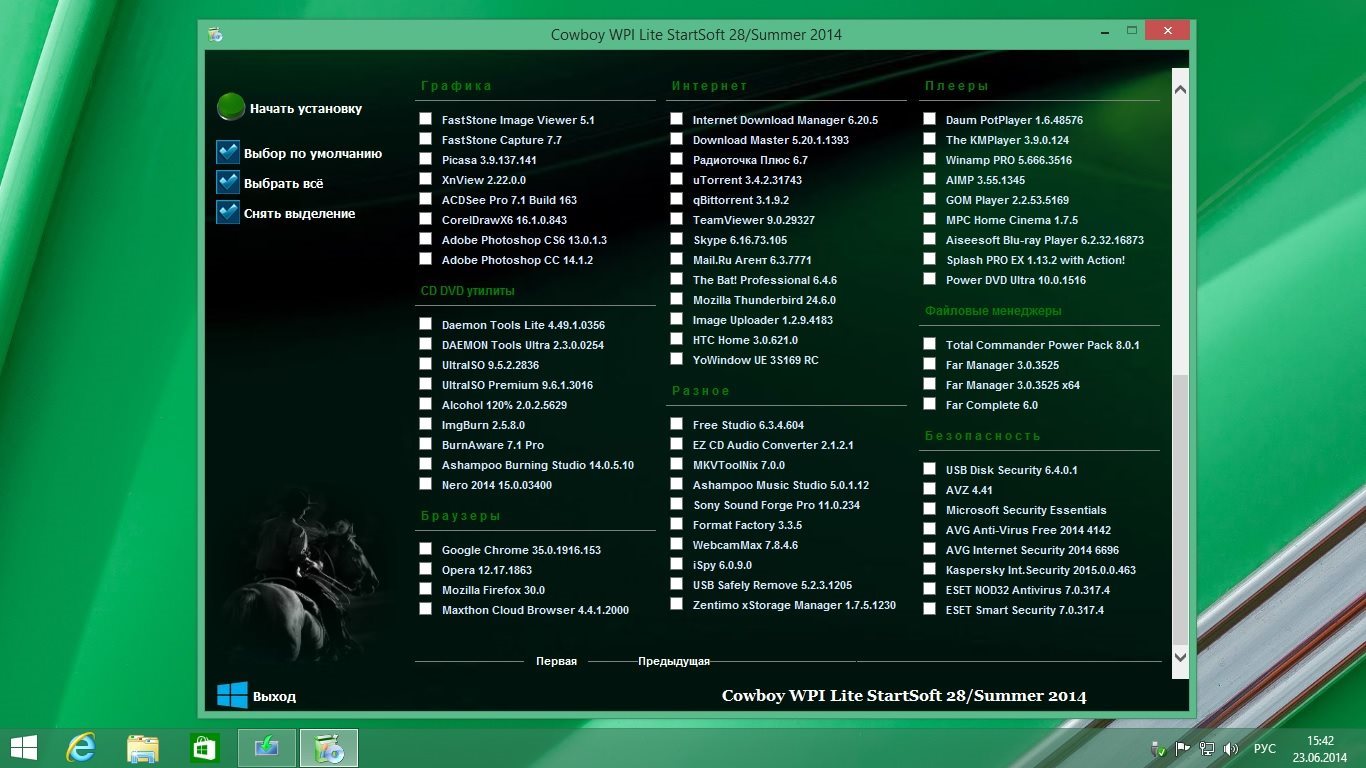Open Windows Store from the taskbar
This screenshot has height=768, width=1366.
(x=204, y=748)
